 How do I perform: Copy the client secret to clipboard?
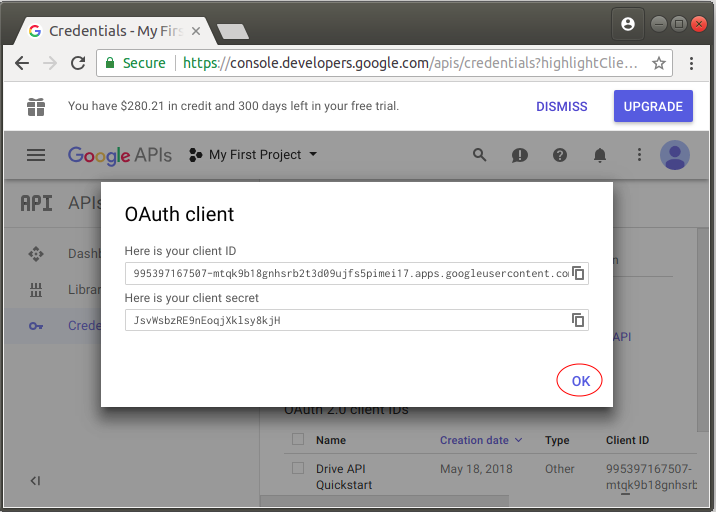tap(578, 320)
